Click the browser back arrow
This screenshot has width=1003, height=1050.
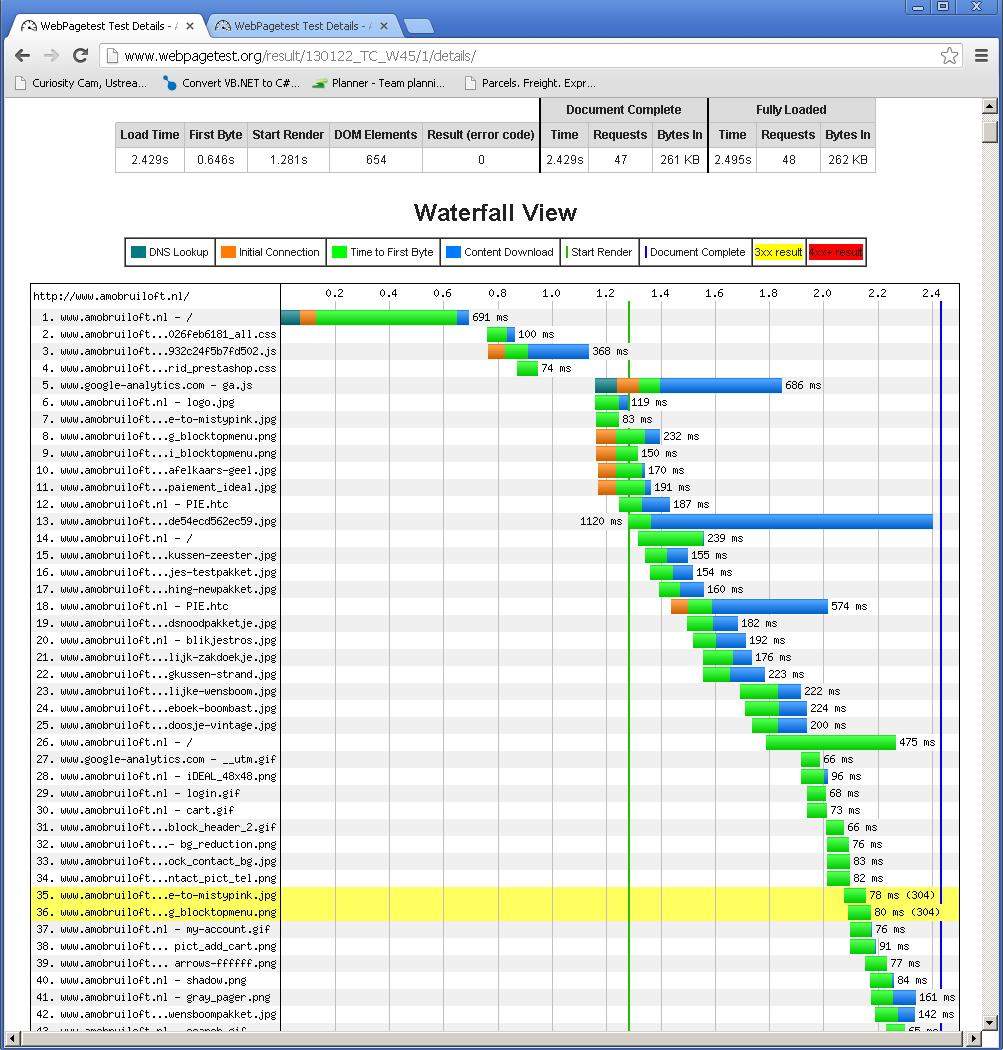pyautogui.click(x=23, y=56)
